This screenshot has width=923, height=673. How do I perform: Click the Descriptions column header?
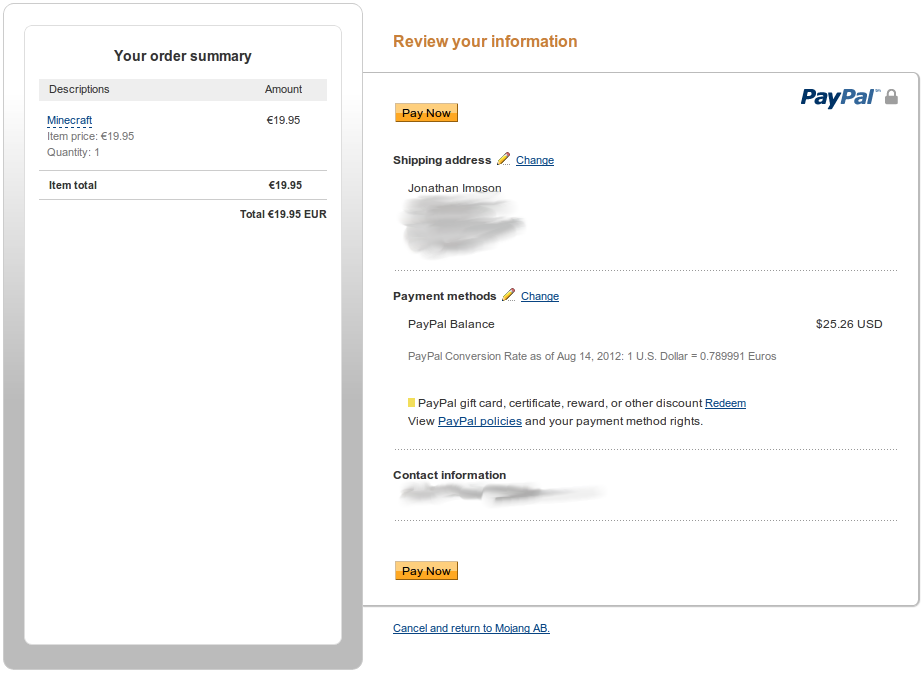point(79,89)
